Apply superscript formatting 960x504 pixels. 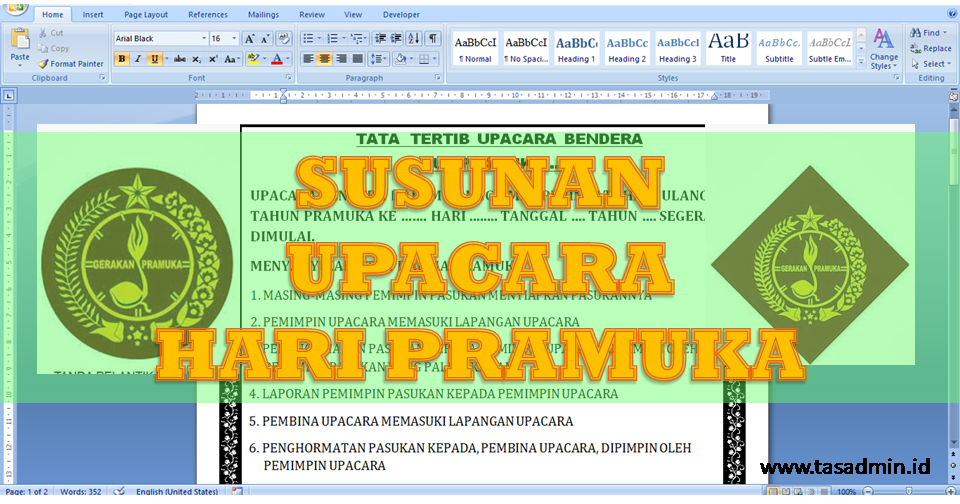point(213,59)
